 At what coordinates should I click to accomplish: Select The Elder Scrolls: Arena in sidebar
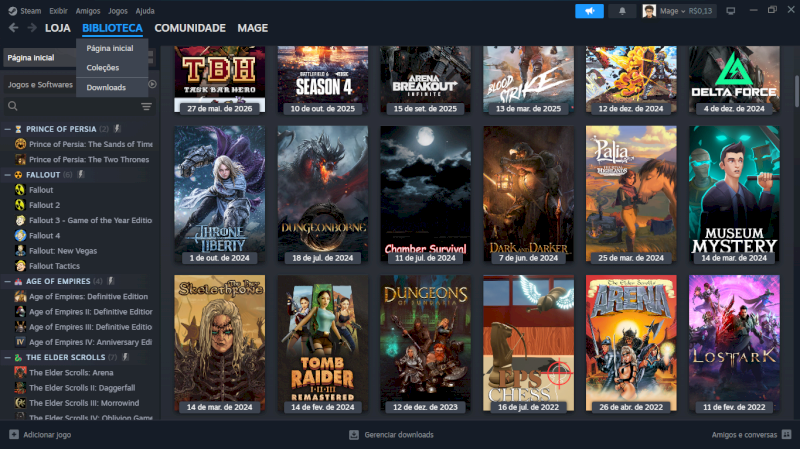click(x=71, y=372)
